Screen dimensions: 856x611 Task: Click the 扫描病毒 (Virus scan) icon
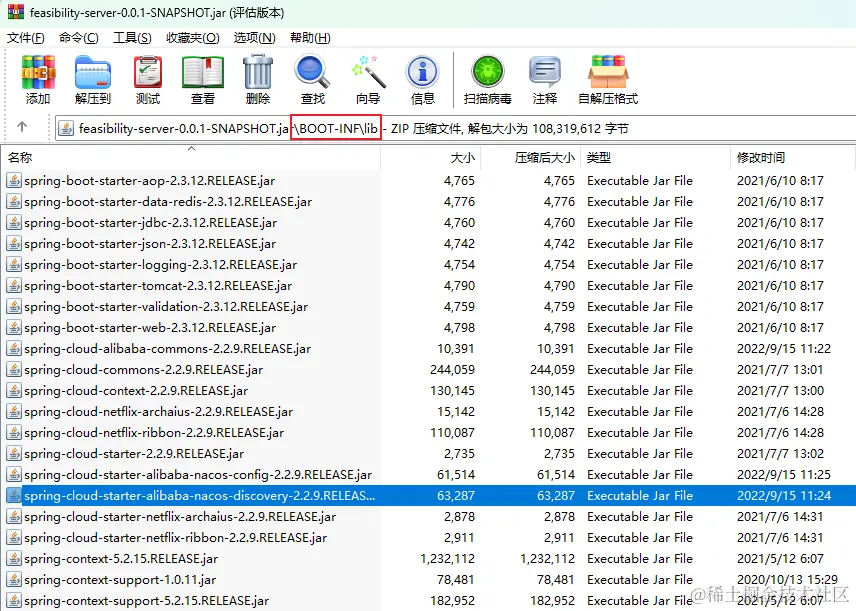pyautogui.click(x=488, y=72)
